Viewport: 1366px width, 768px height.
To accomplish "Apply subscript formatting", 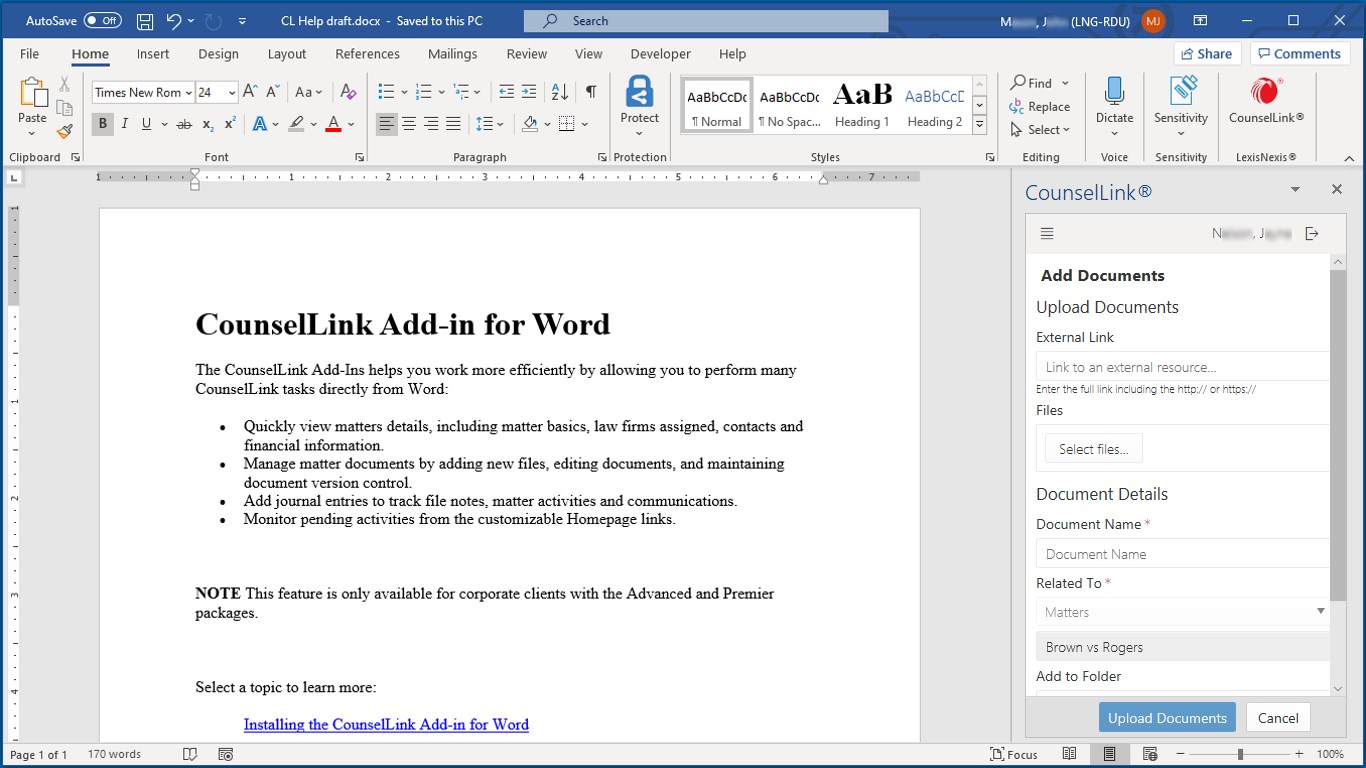I will click(x=208, y=124).
